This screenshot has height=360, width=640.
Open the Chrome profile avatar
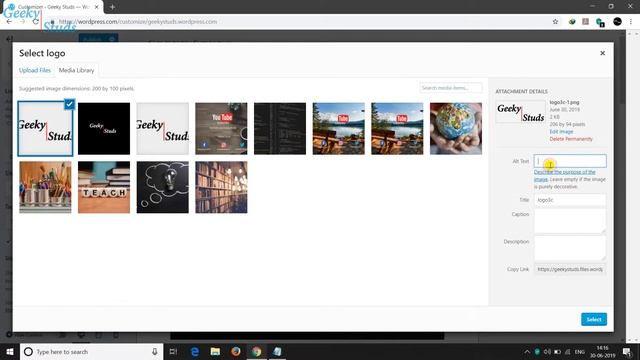(617, 22)
